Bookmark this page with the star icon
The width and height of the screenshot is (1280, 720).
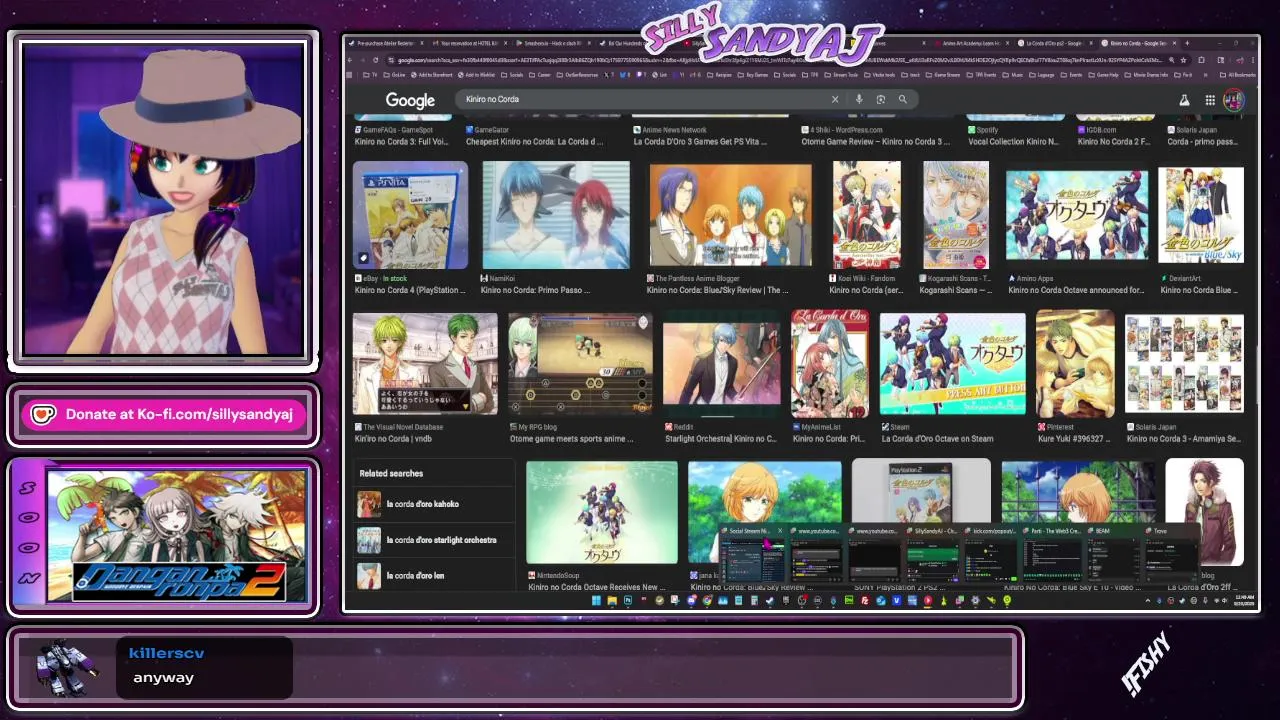pos(1183,60)
